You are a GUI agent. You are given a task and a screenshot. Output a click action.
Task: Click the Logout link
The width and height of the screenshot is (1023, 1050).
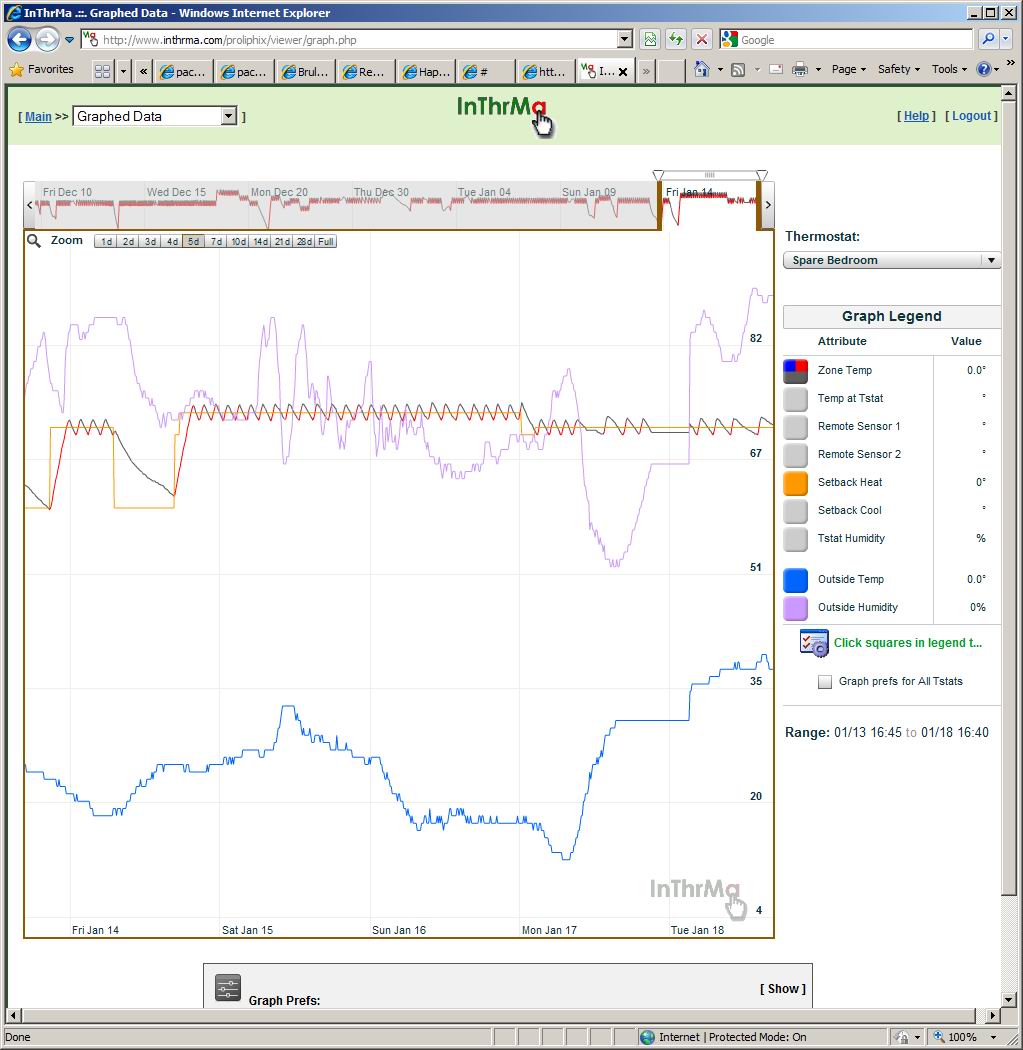coord(971,116)
